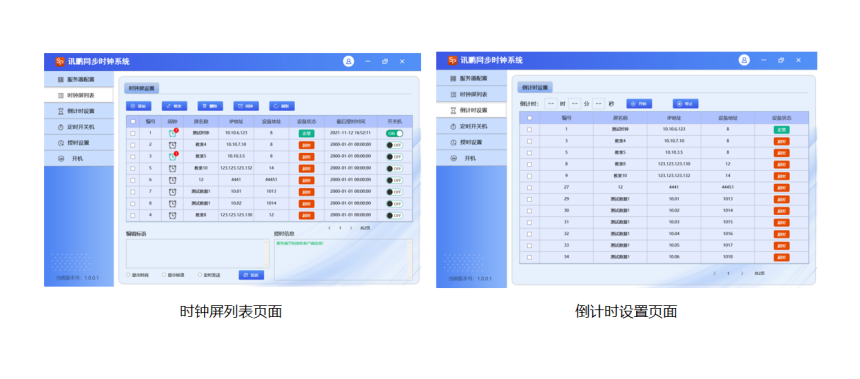Tick the checkbox for row 34 in countdown window
Screen dimensions: 860x379
[x=529, y=257]
